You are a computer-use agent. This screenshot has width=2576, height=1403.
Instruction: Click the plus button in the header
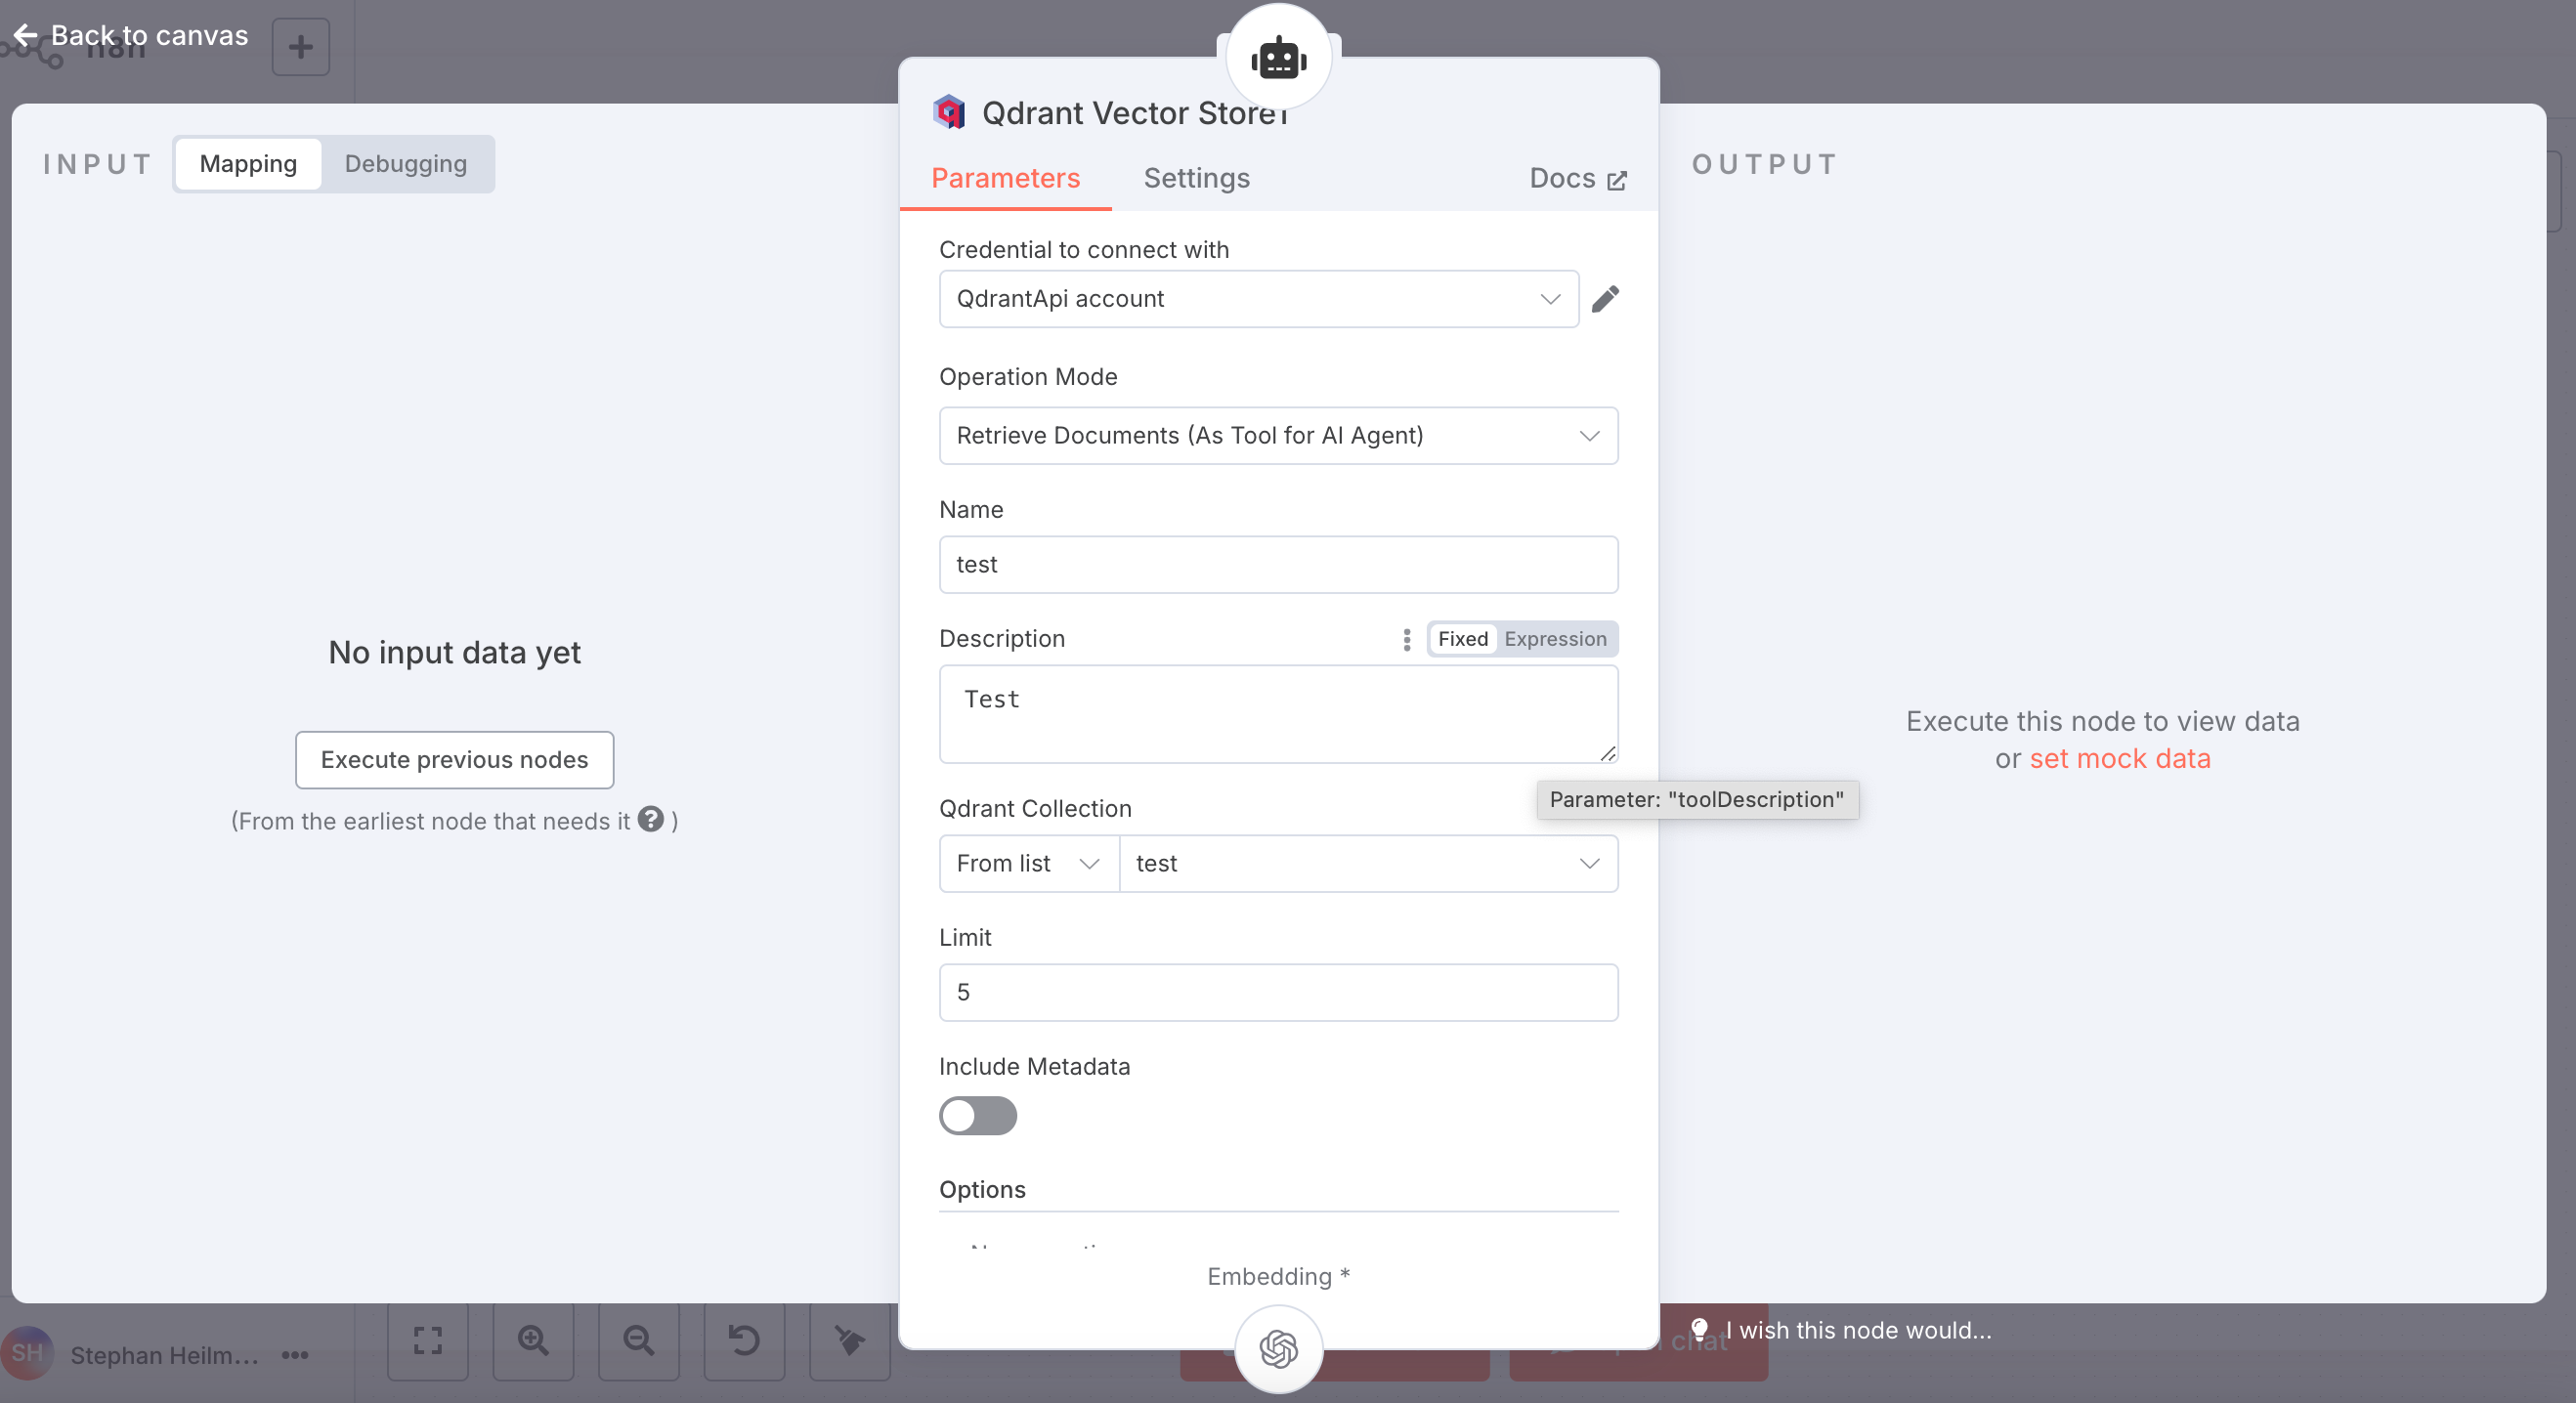click(x=301, y=47)
